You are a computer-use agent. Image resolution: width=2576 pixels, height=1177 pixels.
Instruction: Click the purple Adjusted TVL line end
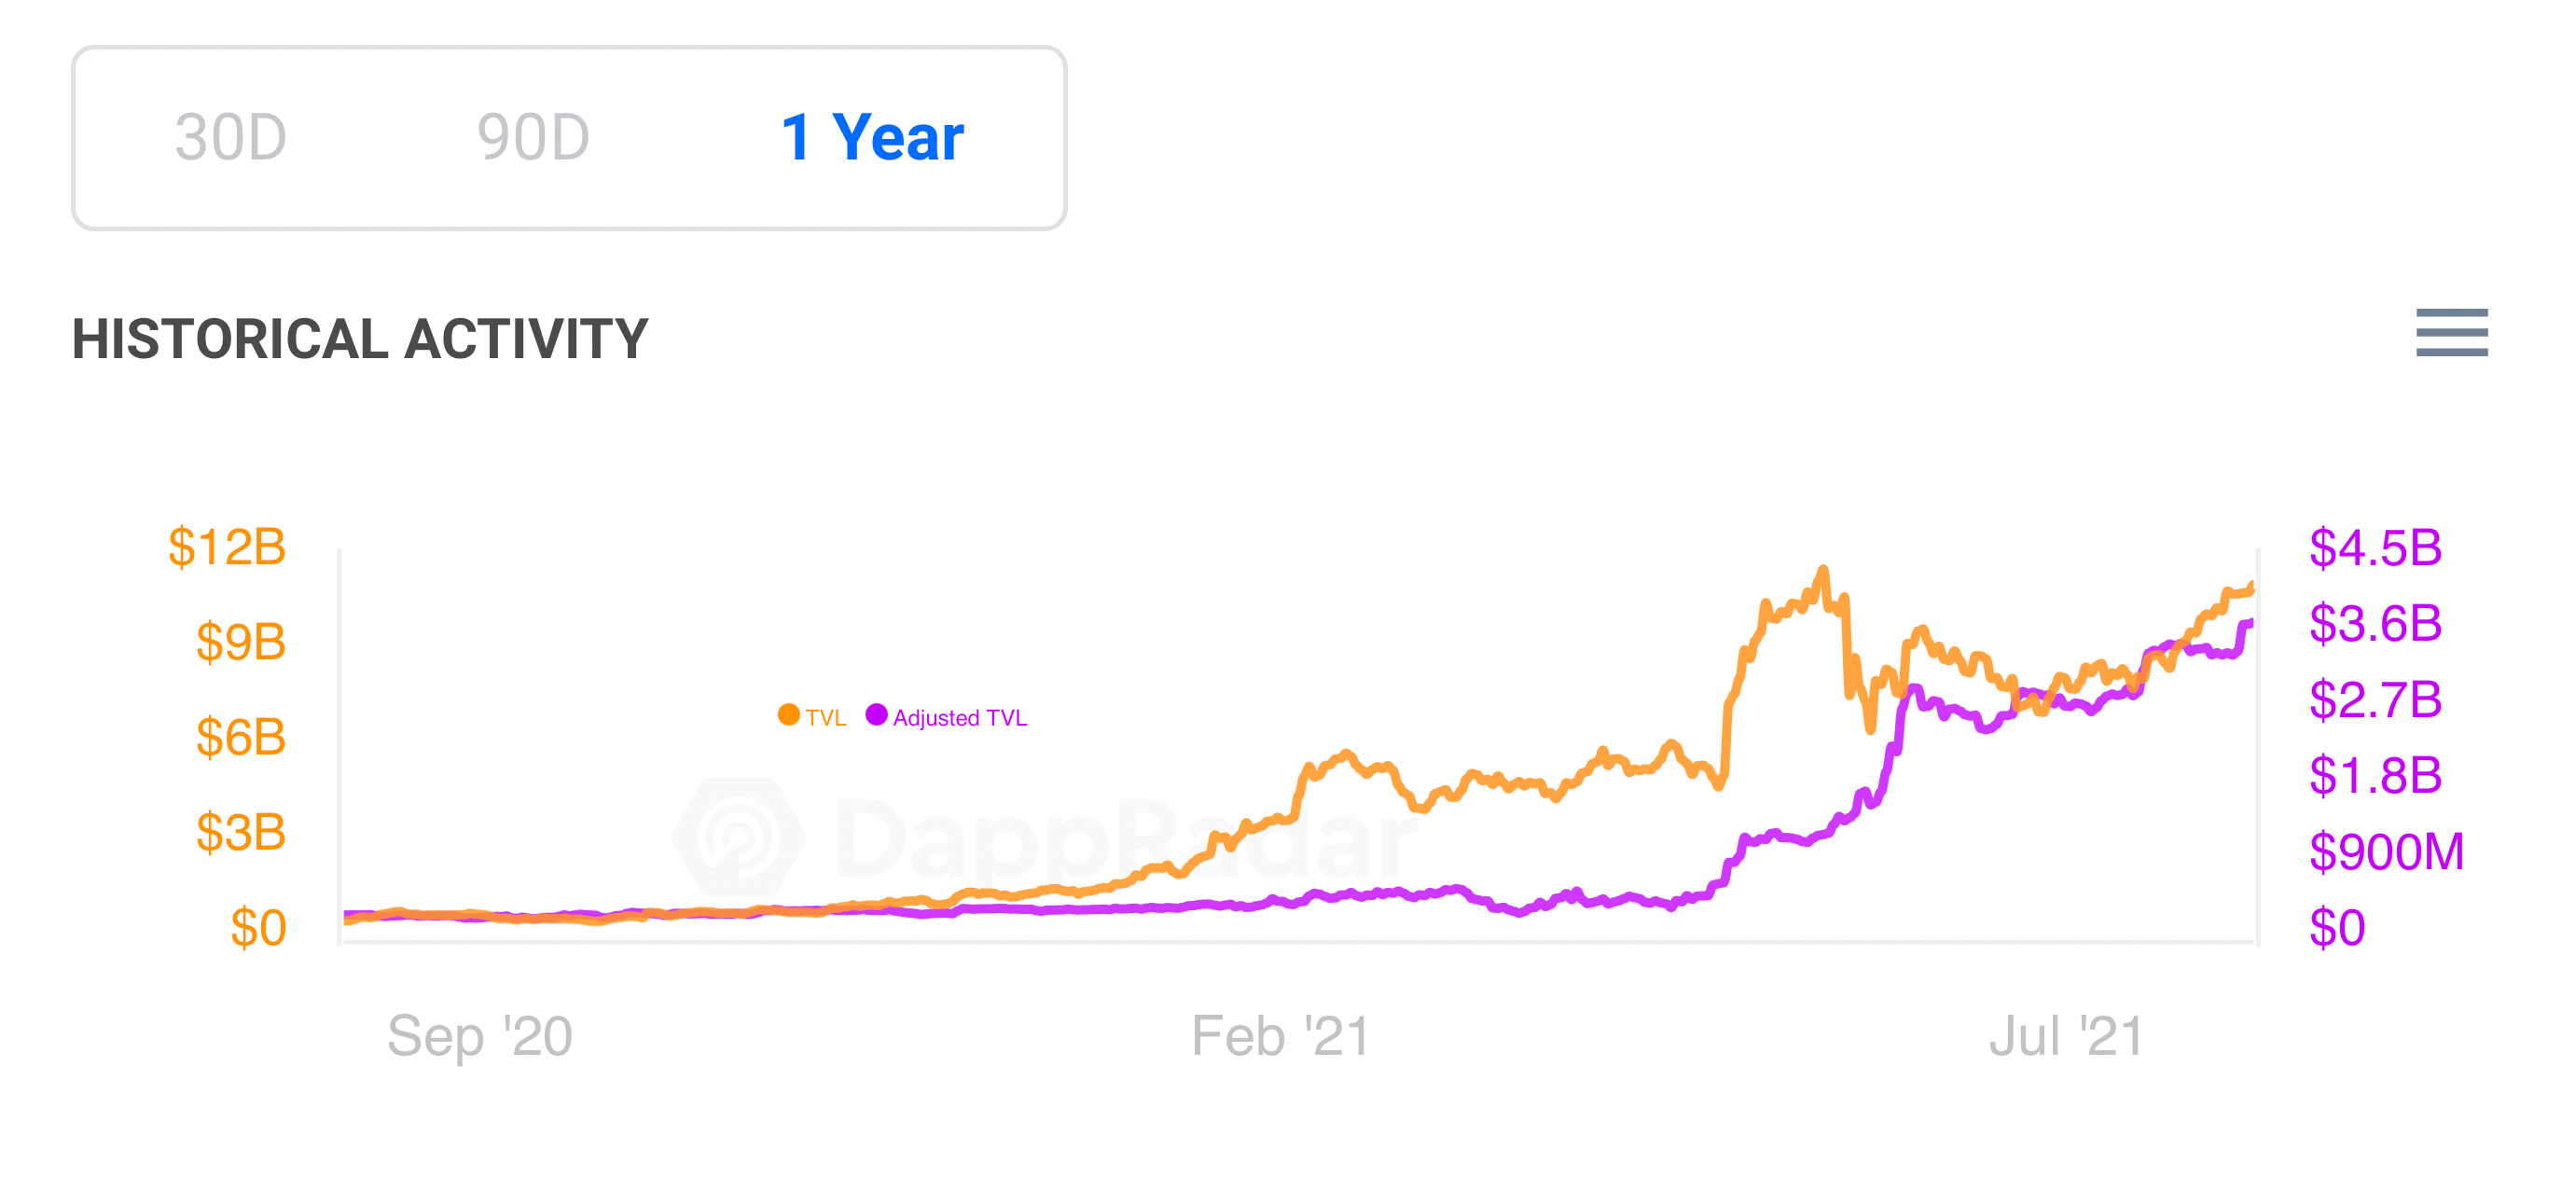coord(2249,624)
